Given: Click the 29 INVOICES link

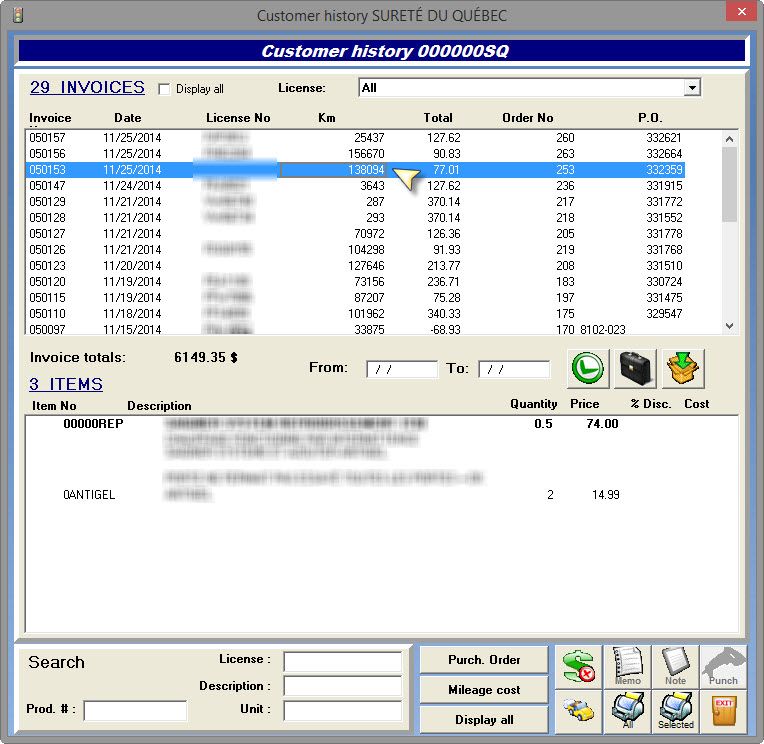Looking at the screenshot, I should point(87,87).
